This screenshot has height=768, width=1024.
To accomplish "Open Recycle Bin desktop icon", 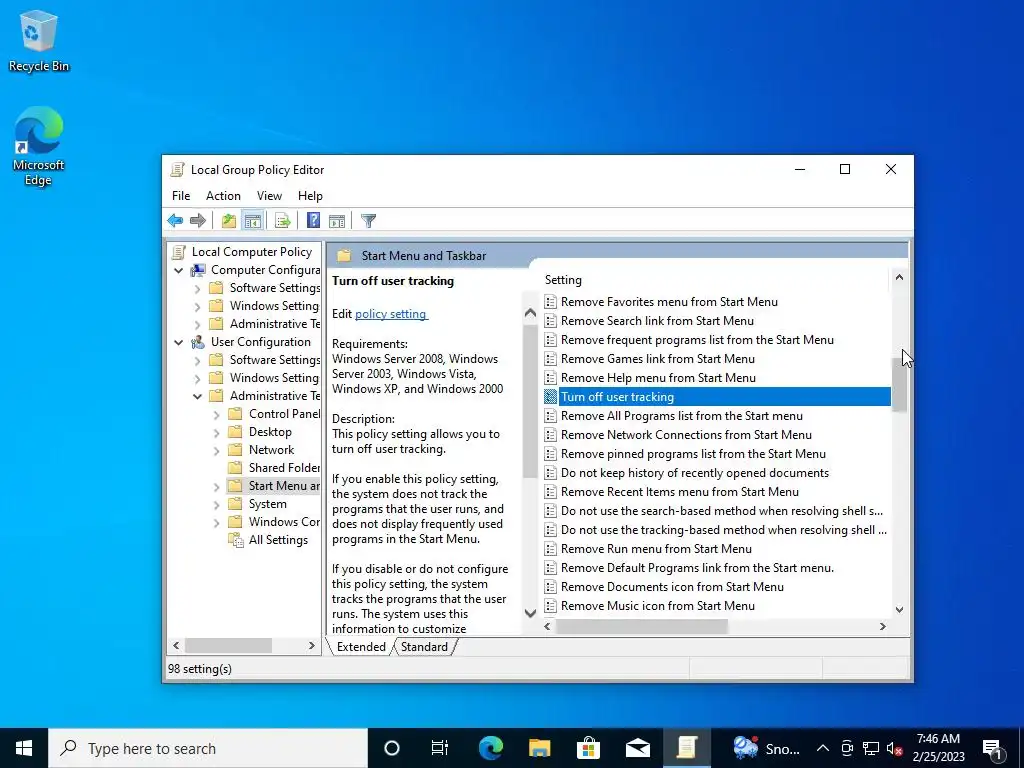I will (x=39, y=41).
